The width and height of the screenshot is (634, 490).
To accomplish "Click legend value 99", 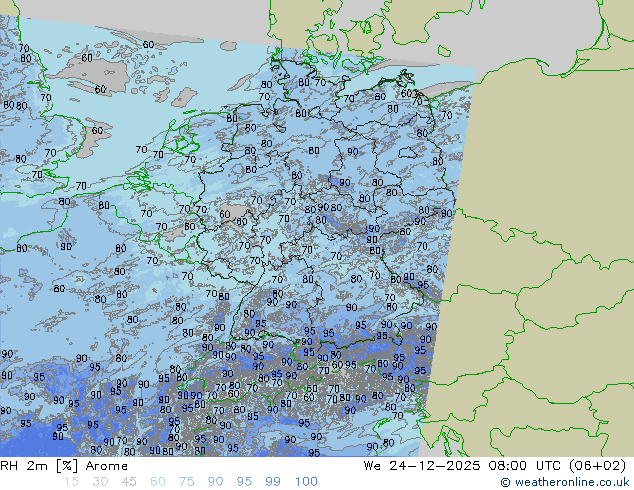I will point(273,482).
